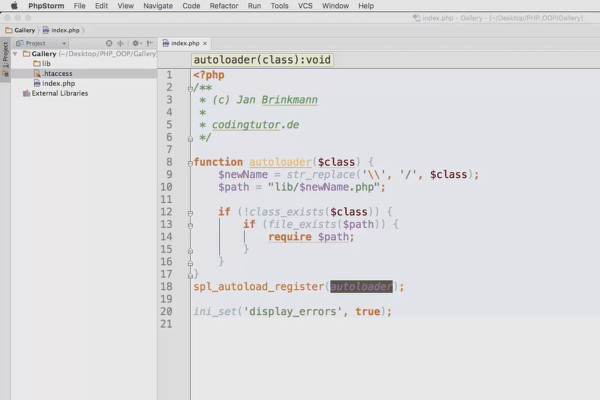The height and width of the screenshot is (400, 600).
Task: Close the index.php editor tab
Action: pyautogui.click(x=207, y=44)
